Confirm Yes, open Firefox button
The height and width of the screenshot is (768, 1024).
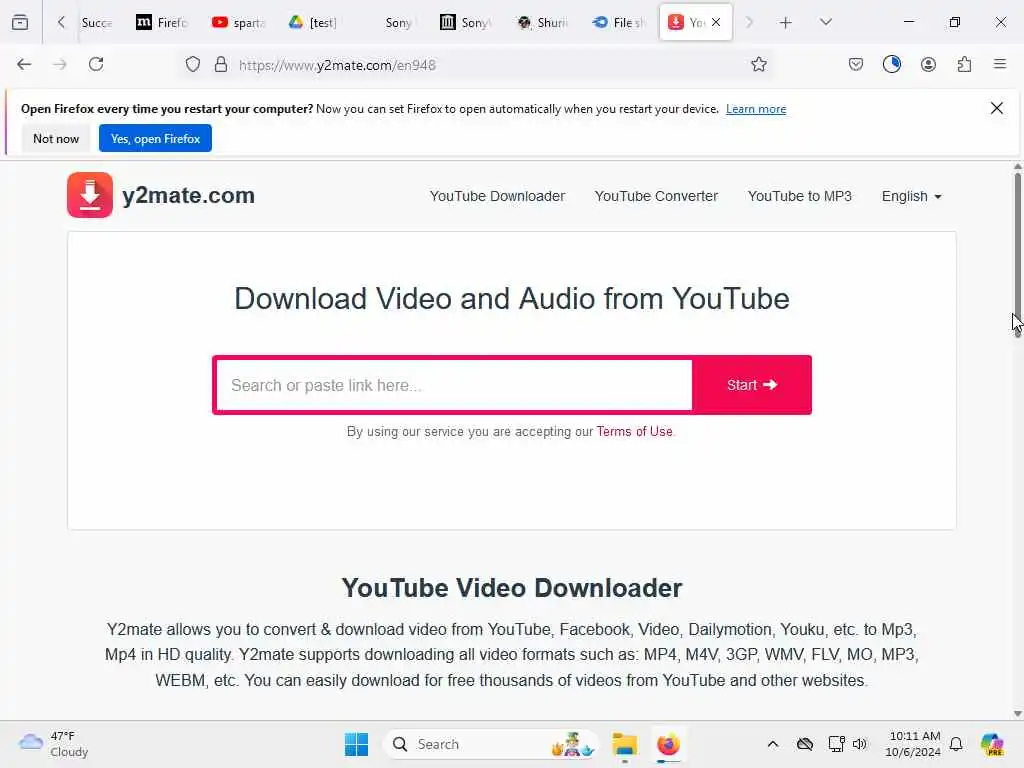click(155, 138)
